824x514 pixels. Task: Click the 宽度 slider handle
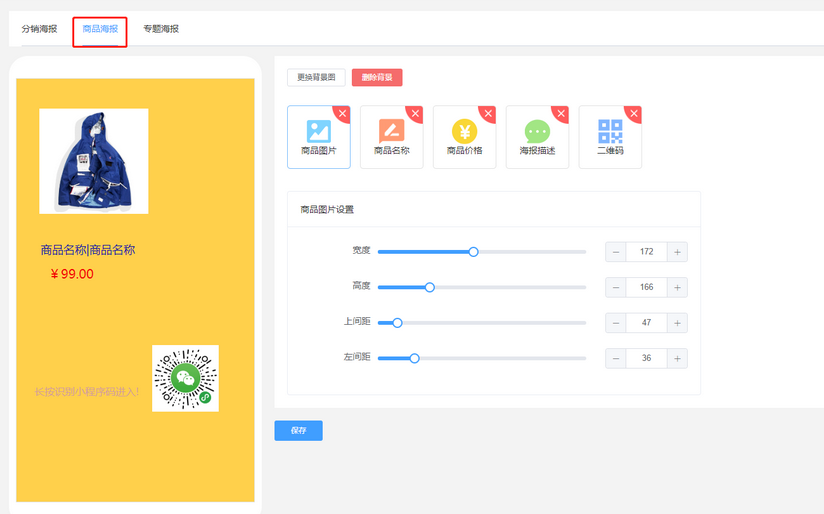[474, 252]
